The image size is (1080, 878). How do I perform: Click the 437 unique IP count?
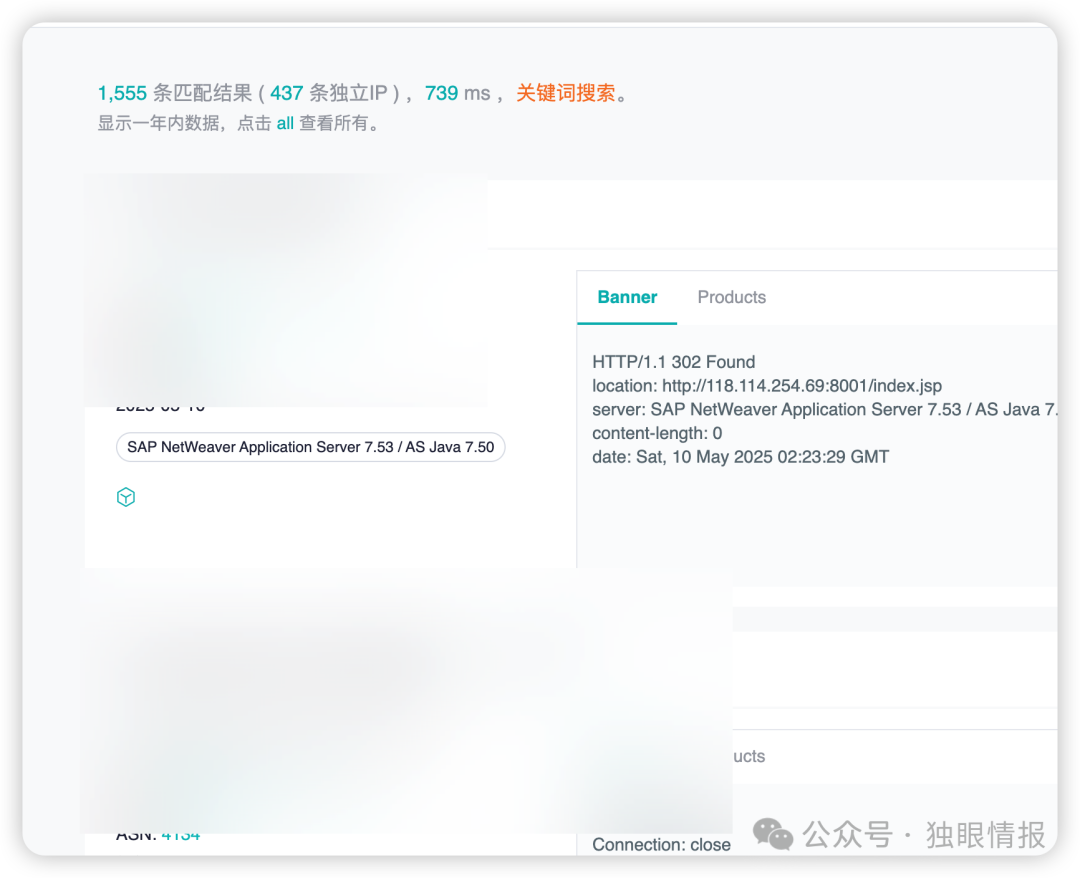[x=287, y=93]
